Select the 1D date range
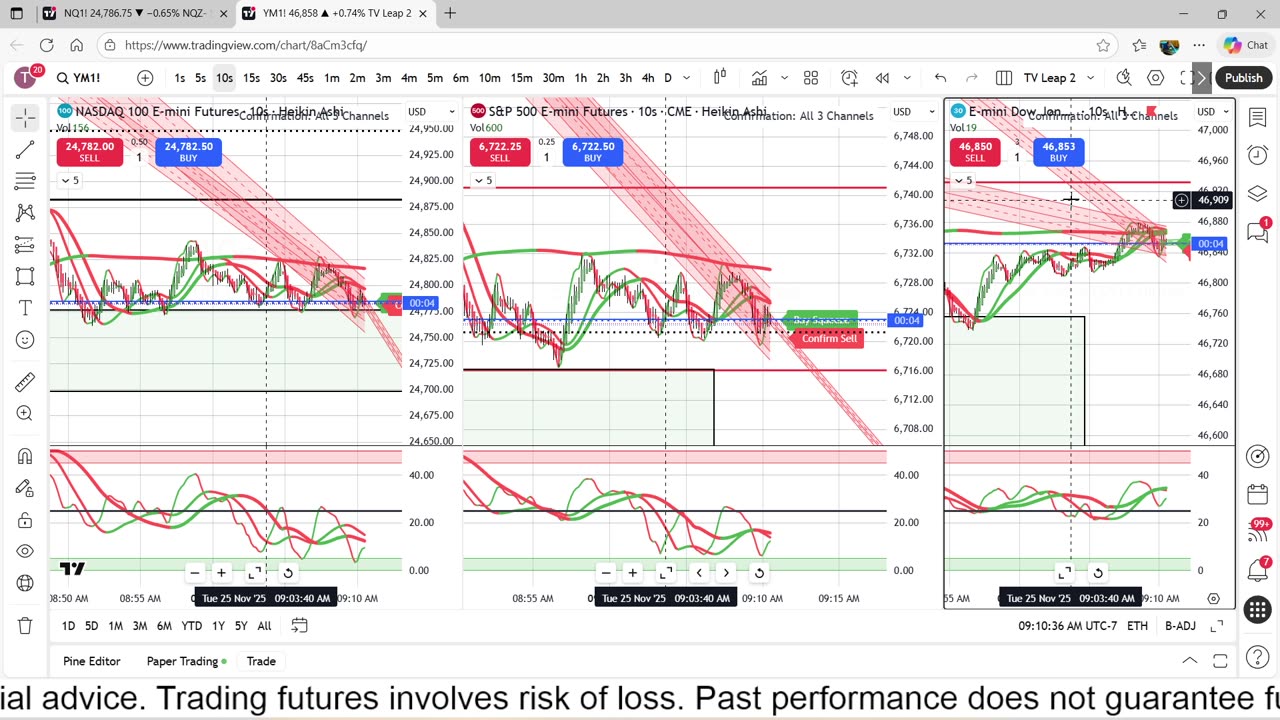 68,626
